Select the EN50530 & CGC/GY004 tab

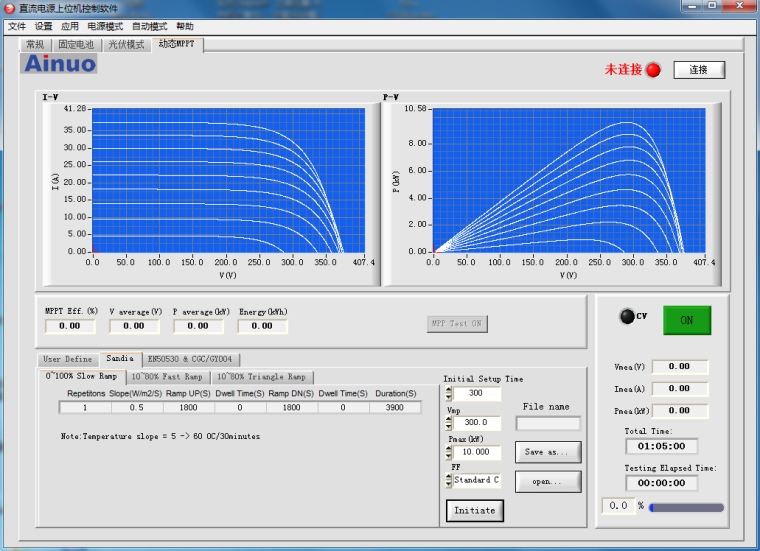190,359
